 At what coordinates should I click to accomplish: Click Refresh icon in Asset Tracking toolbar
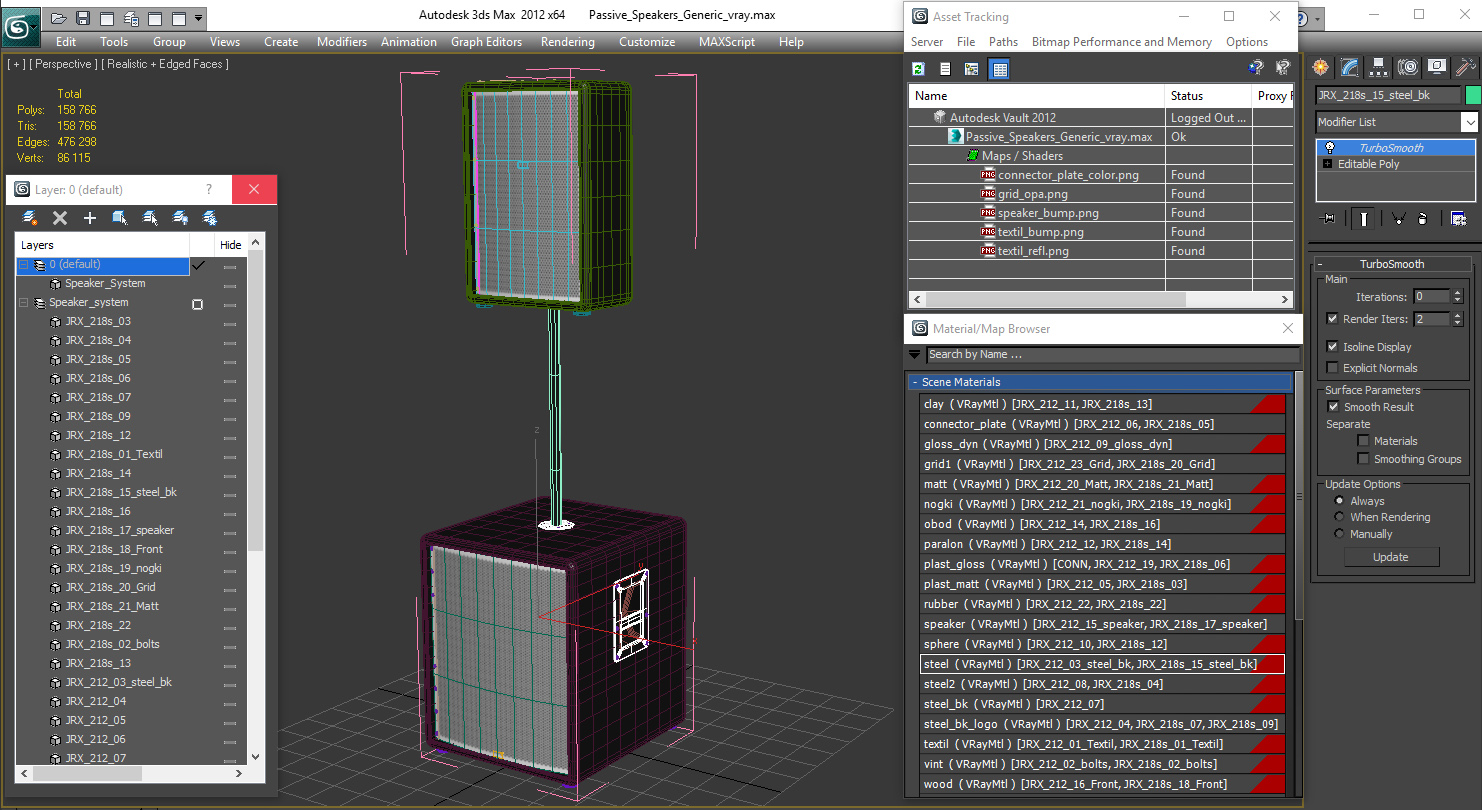(918, 68)
